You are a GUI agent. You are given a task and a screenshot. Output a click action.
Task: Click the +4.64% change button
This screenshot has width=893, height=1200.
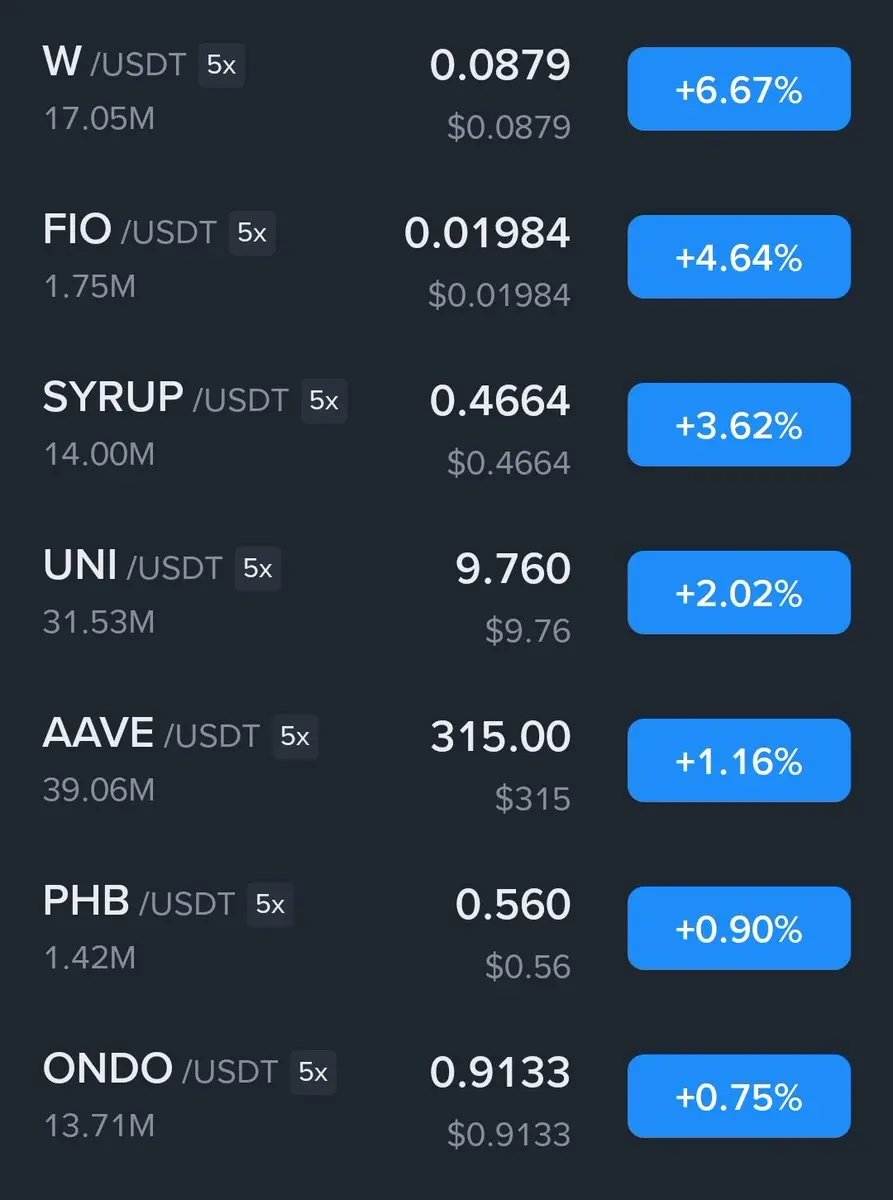[x=739, y=258]
